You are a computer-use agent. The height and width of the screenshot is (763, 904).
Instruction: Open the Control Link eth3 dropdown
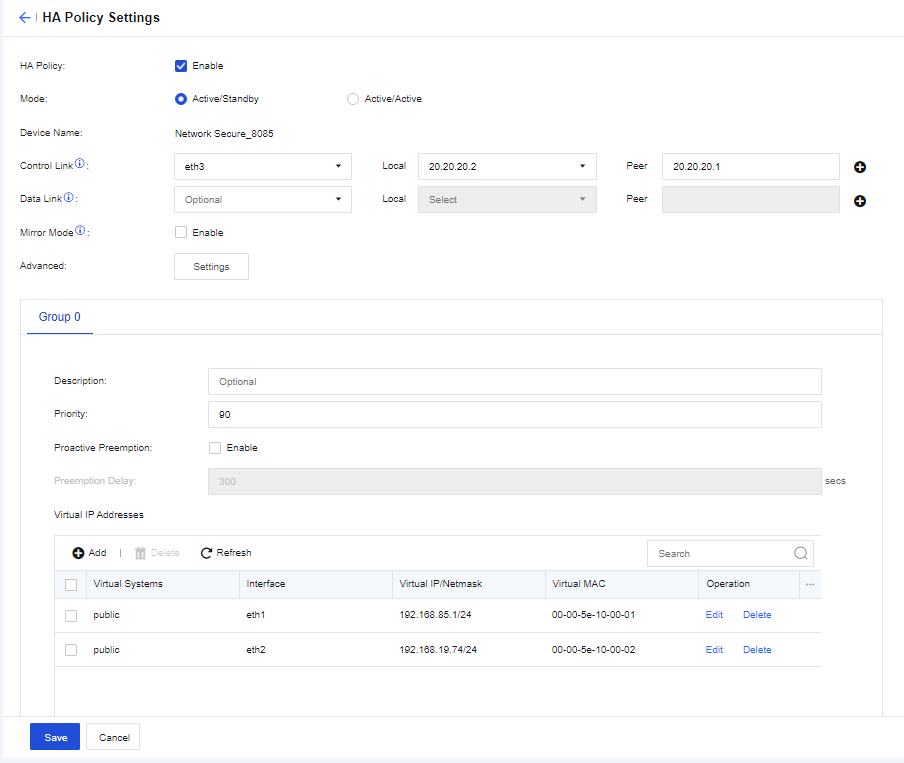[262, 166]
